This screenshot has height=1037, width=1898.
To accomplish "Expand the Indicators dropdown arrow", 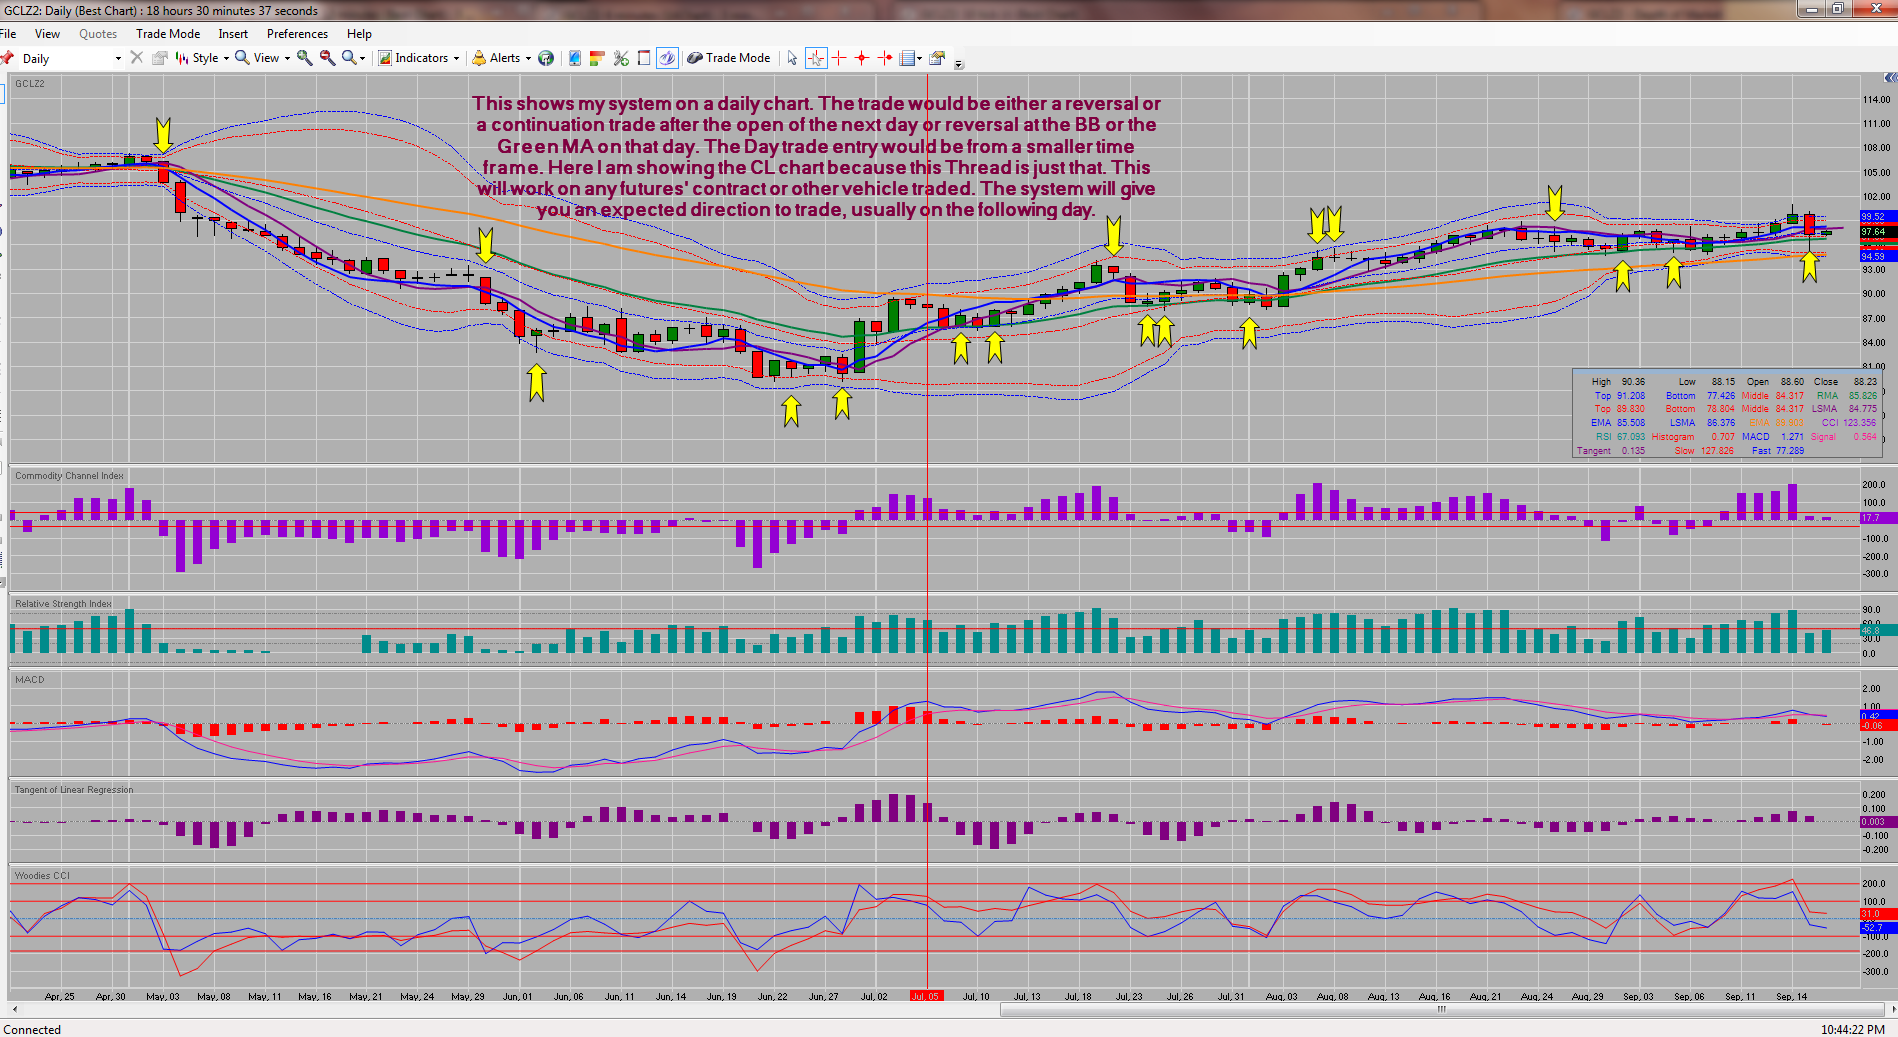I will coord(456,58).
